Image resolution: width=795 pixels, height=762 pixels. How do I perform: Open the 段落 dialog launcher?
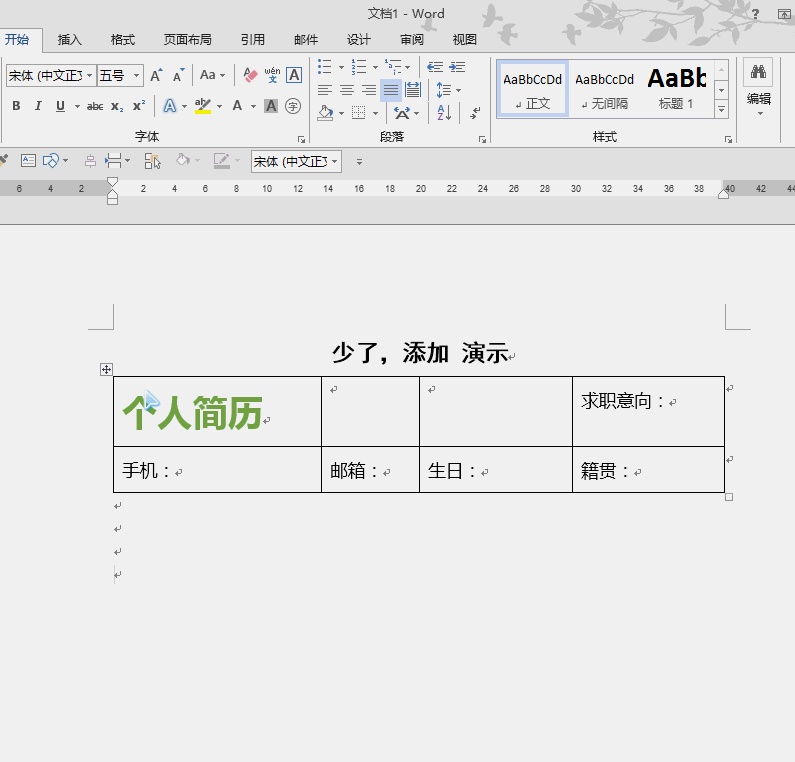click(482, 139)
